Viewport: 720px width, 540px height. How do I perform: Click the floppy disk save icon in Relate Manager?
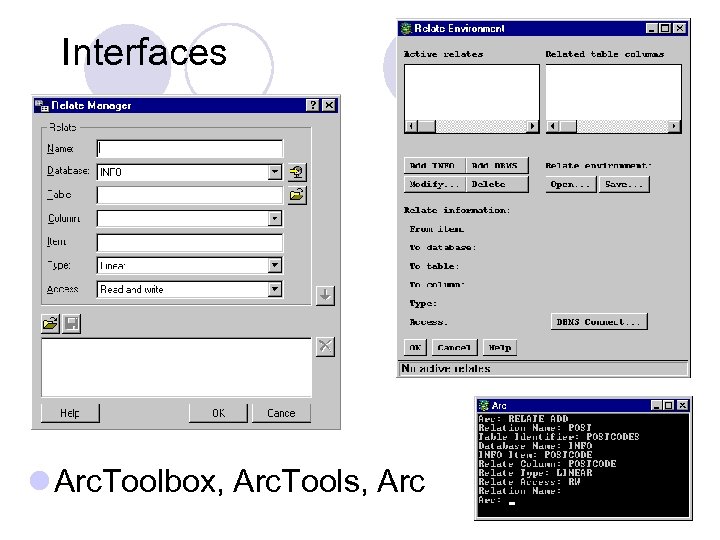coord(72,324)
